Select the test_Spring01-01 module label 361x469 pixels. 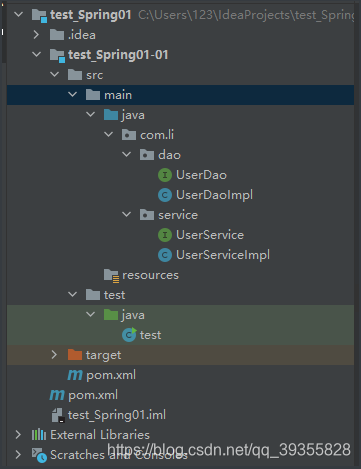pos(118,55)
